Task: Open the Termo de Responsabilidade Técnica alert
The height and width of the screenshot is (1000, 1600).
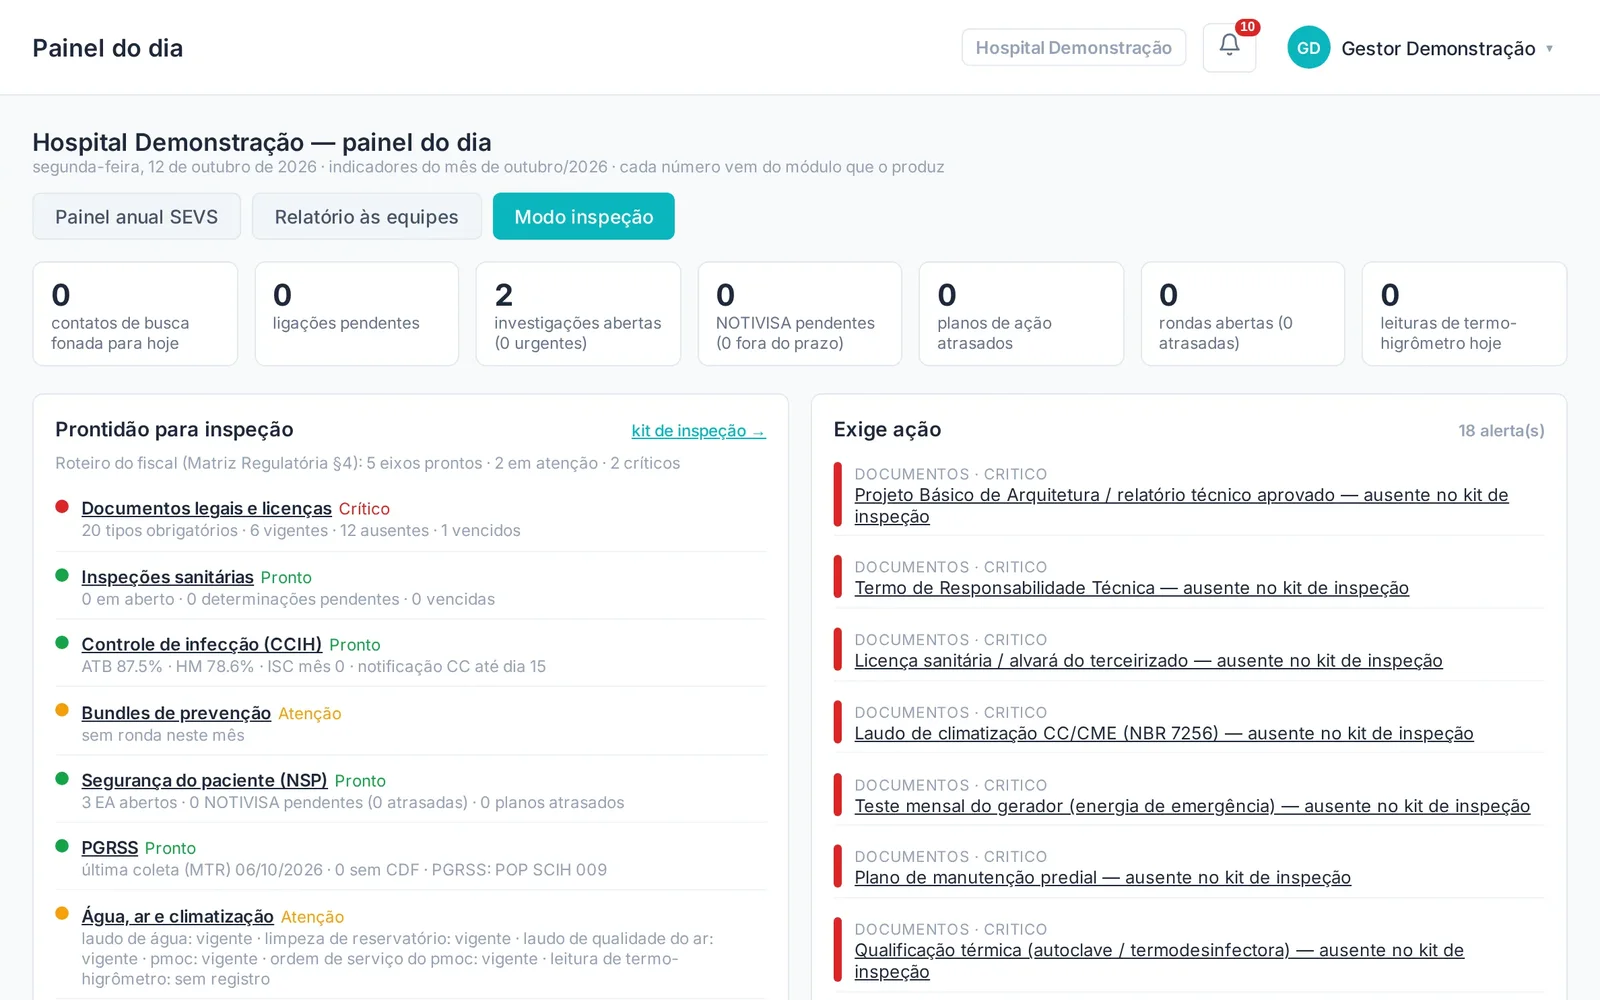Action: [x=1131, y=588]
